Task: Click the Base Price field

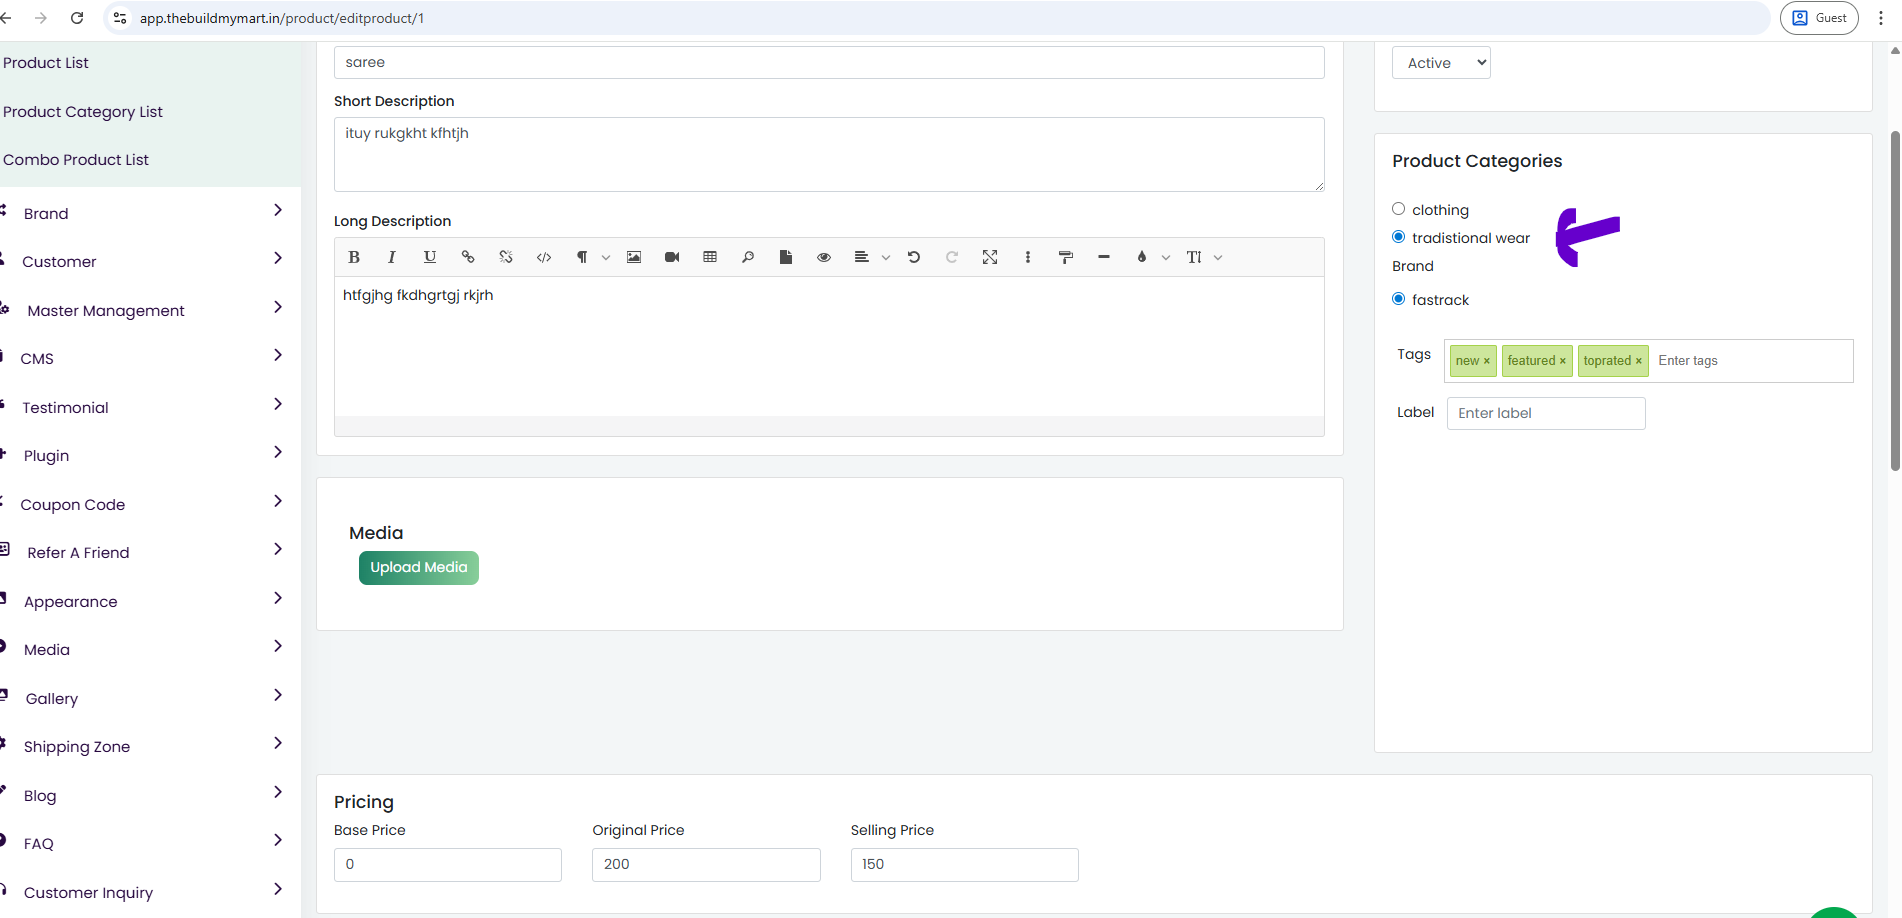Action: pos(448,865)
